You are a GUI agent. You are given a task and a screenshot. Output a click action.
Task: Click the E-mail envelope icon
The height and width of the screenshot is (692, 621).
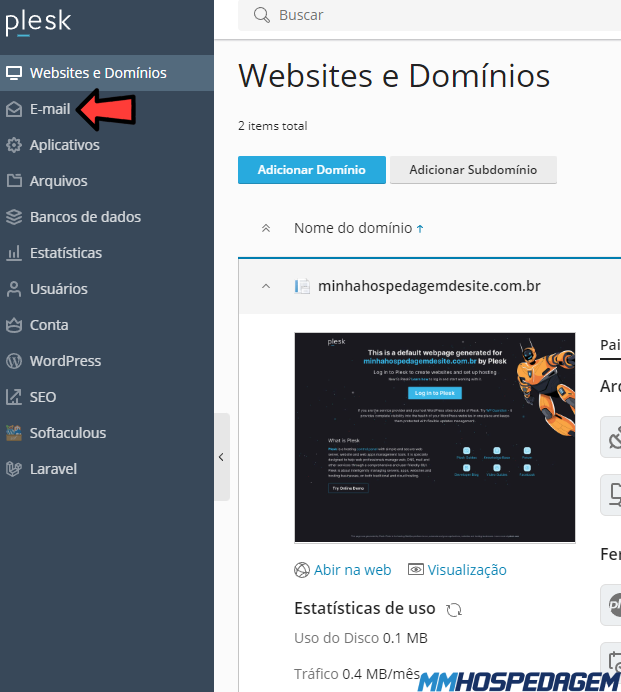coord(14,109)
